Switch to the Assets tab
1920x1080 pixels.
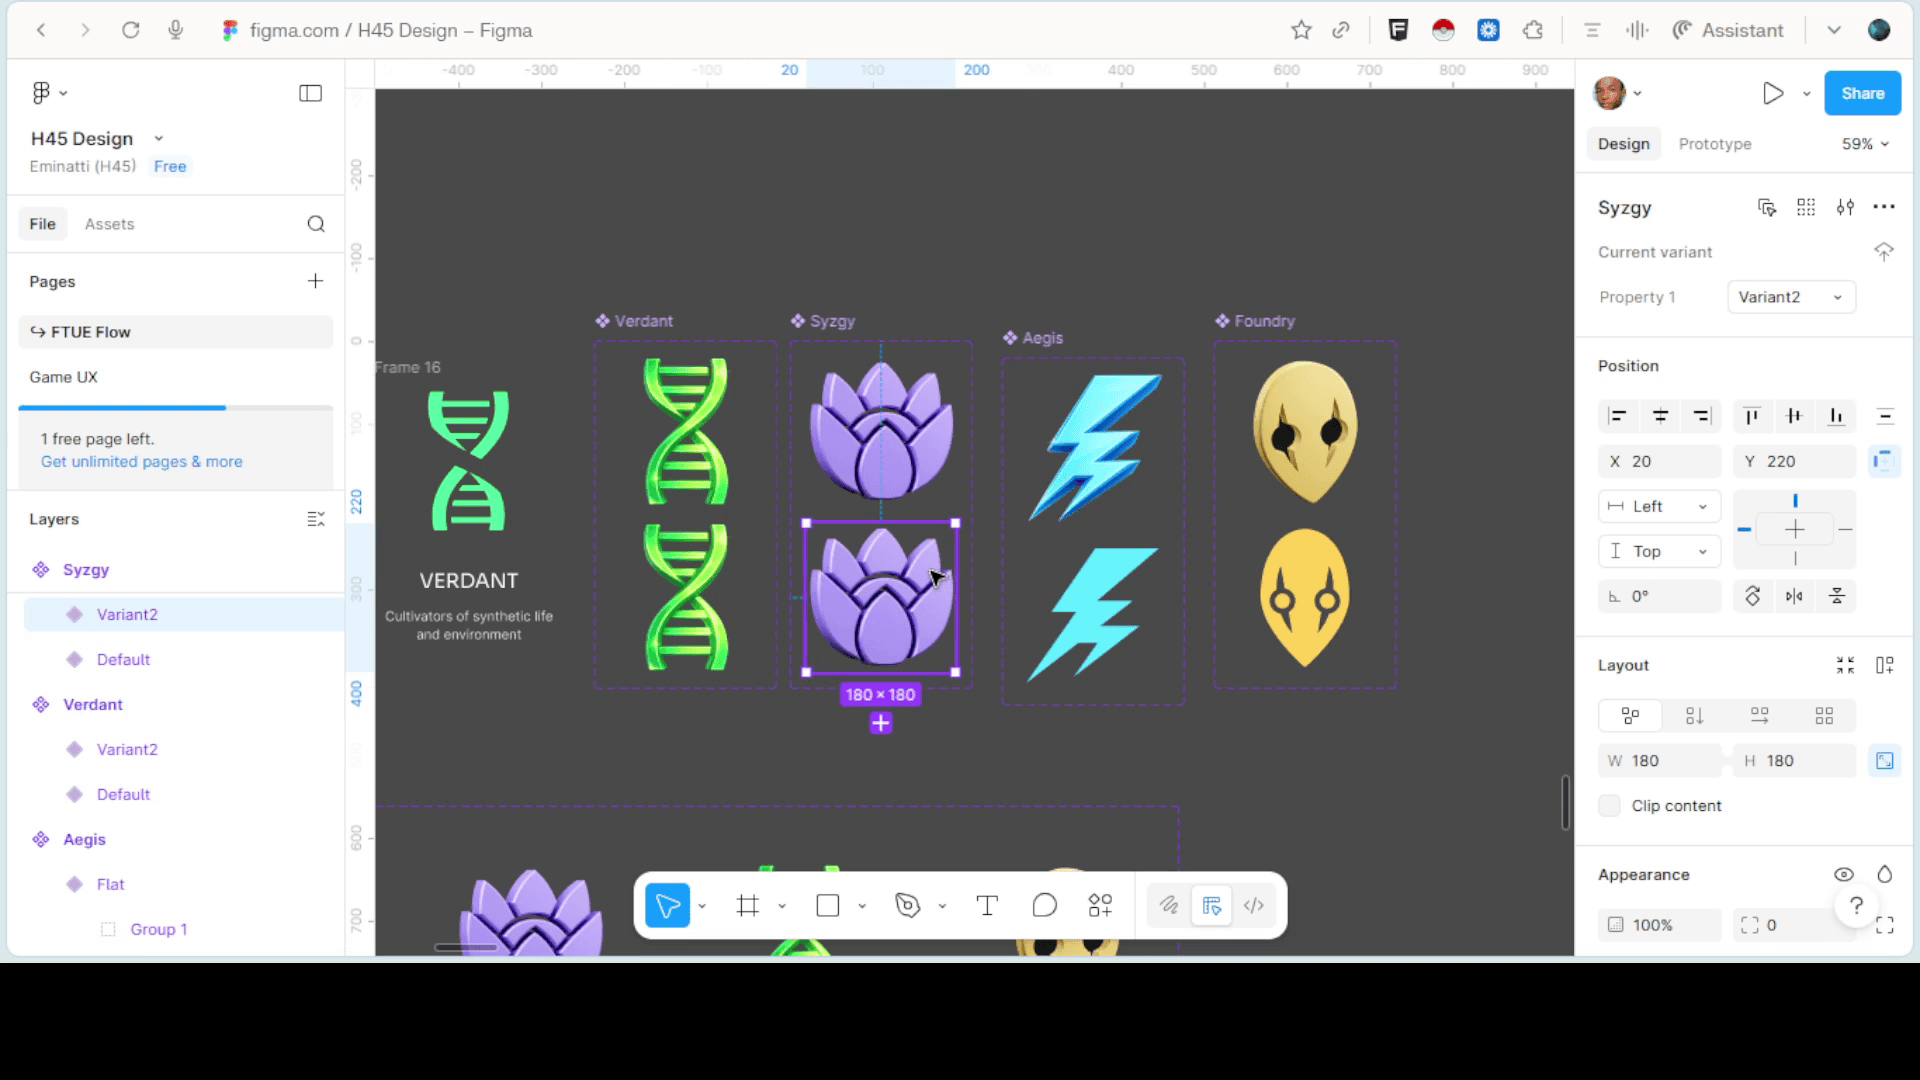click(109, 224)
